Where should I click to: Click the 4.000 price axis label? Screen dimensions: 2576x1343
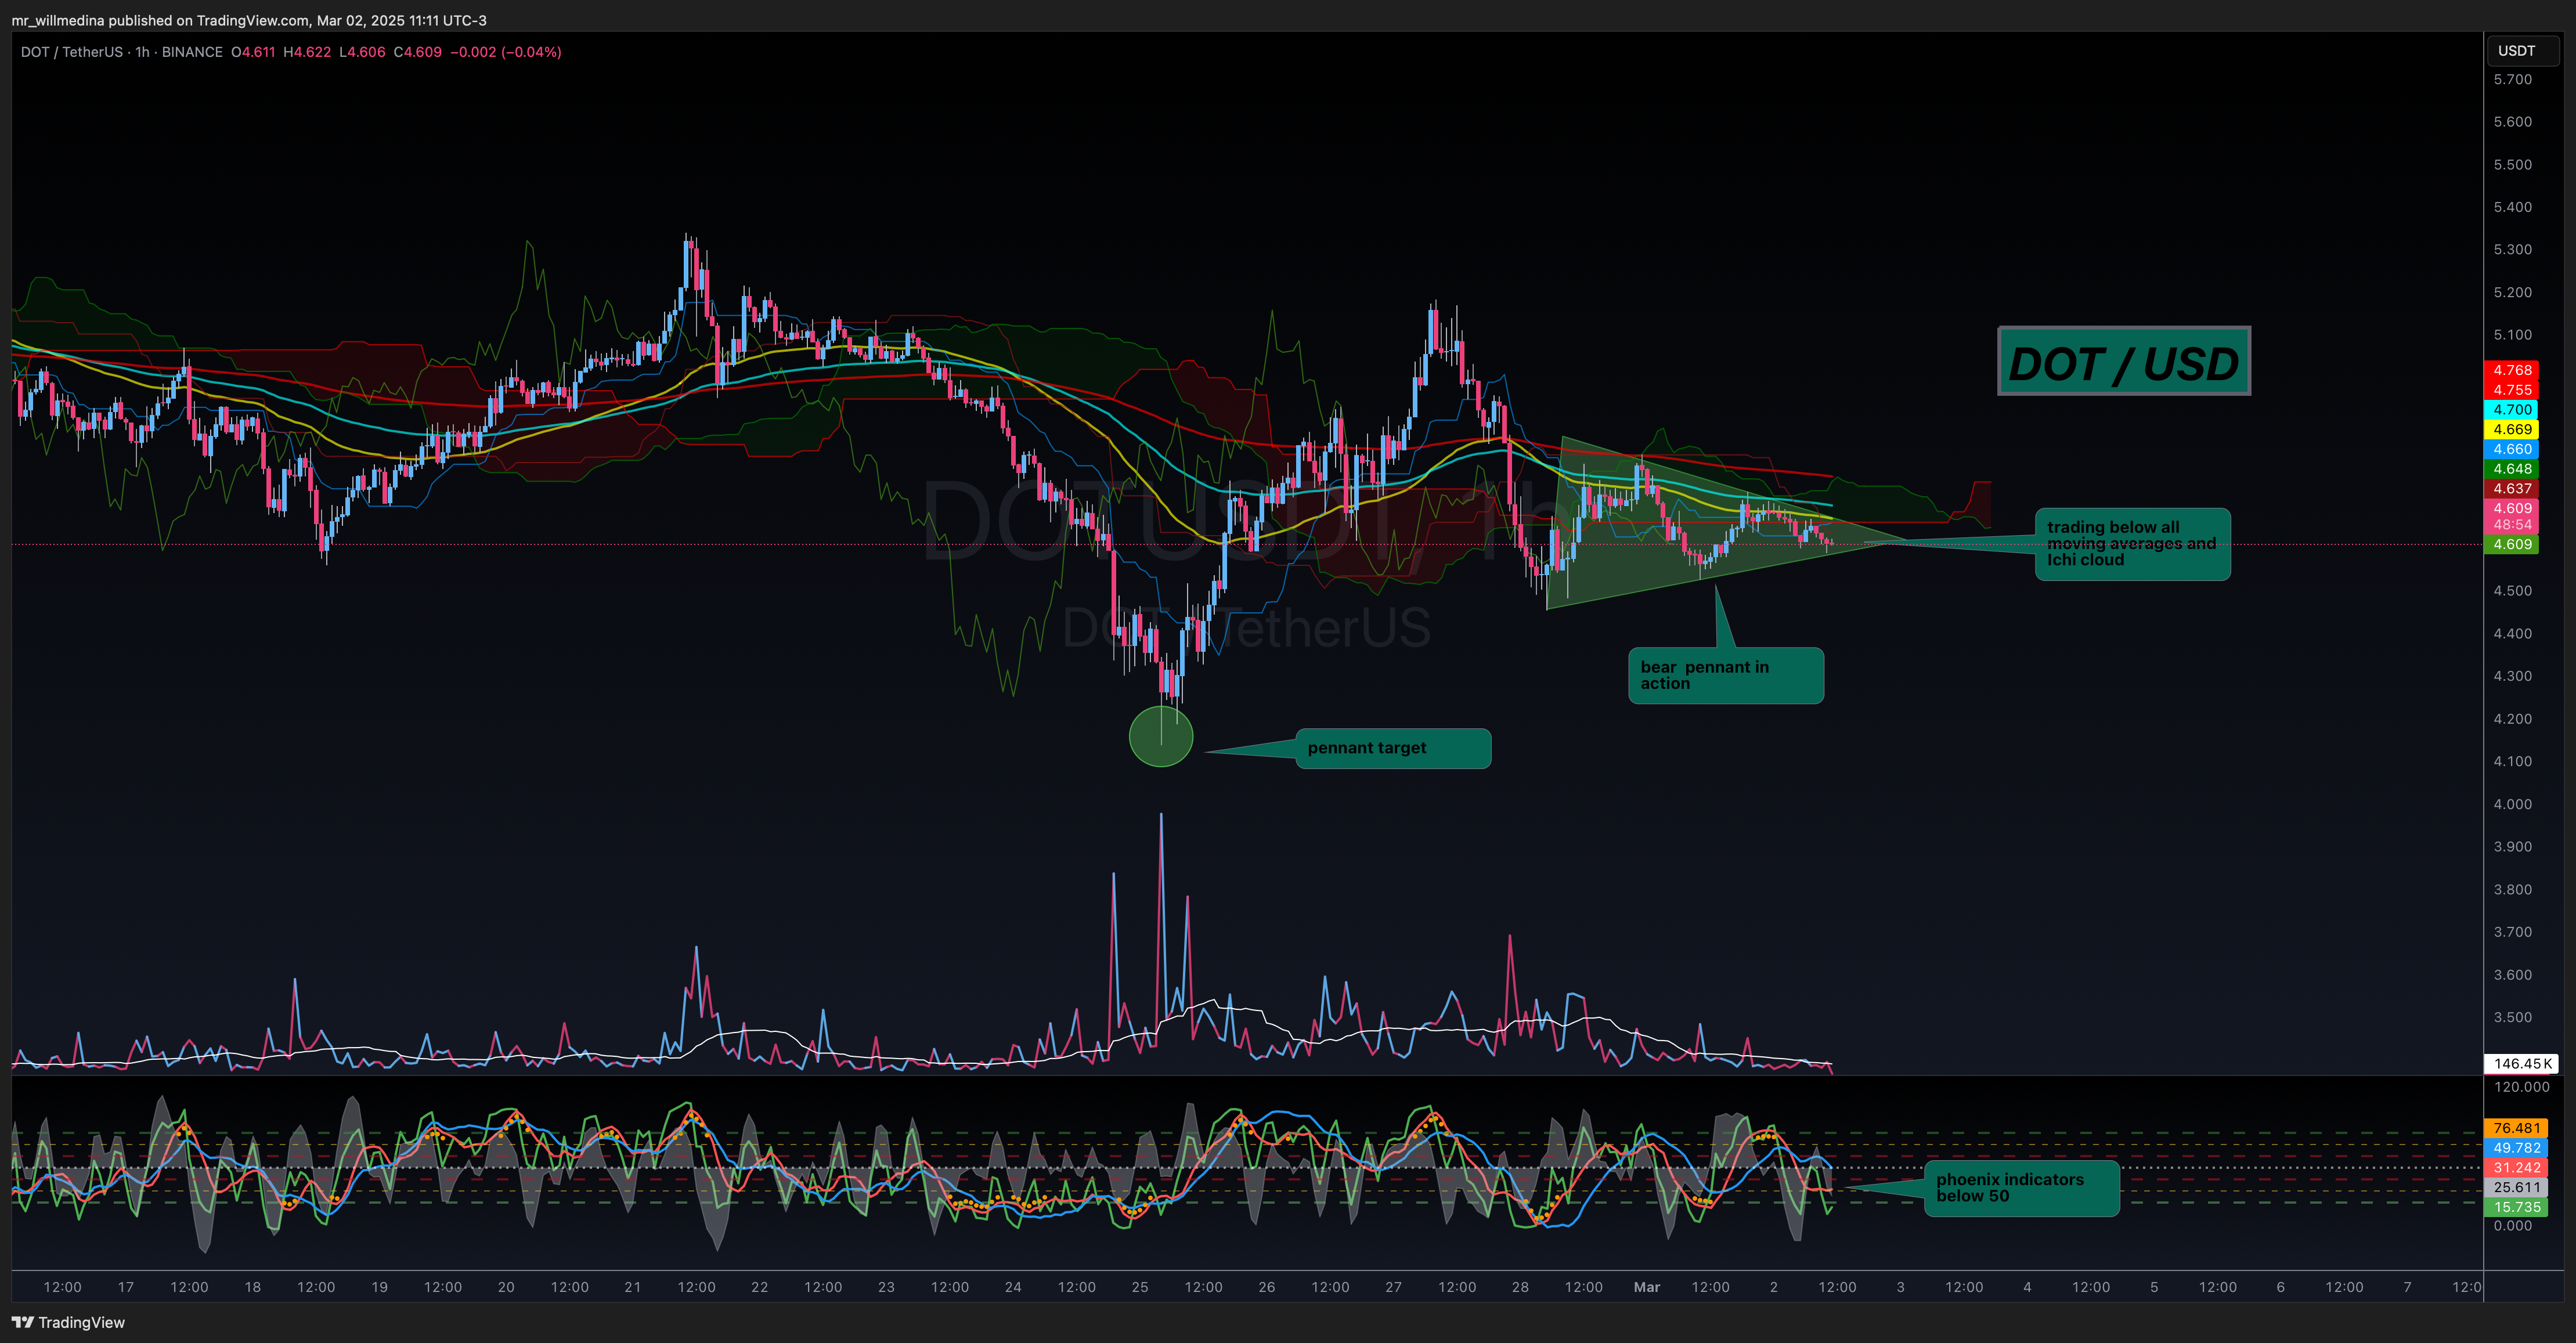pos(2513,804)
